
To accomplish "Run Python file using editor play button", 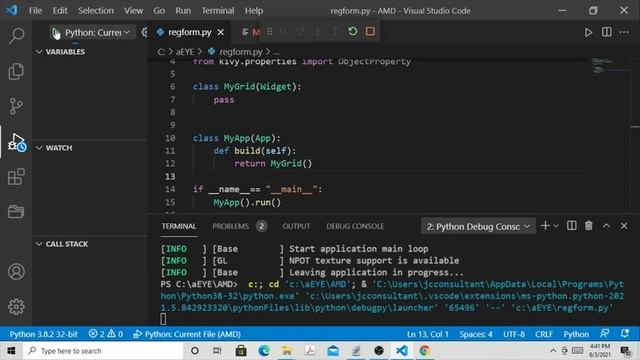I will pyautogui.click(x=588, y=32).
